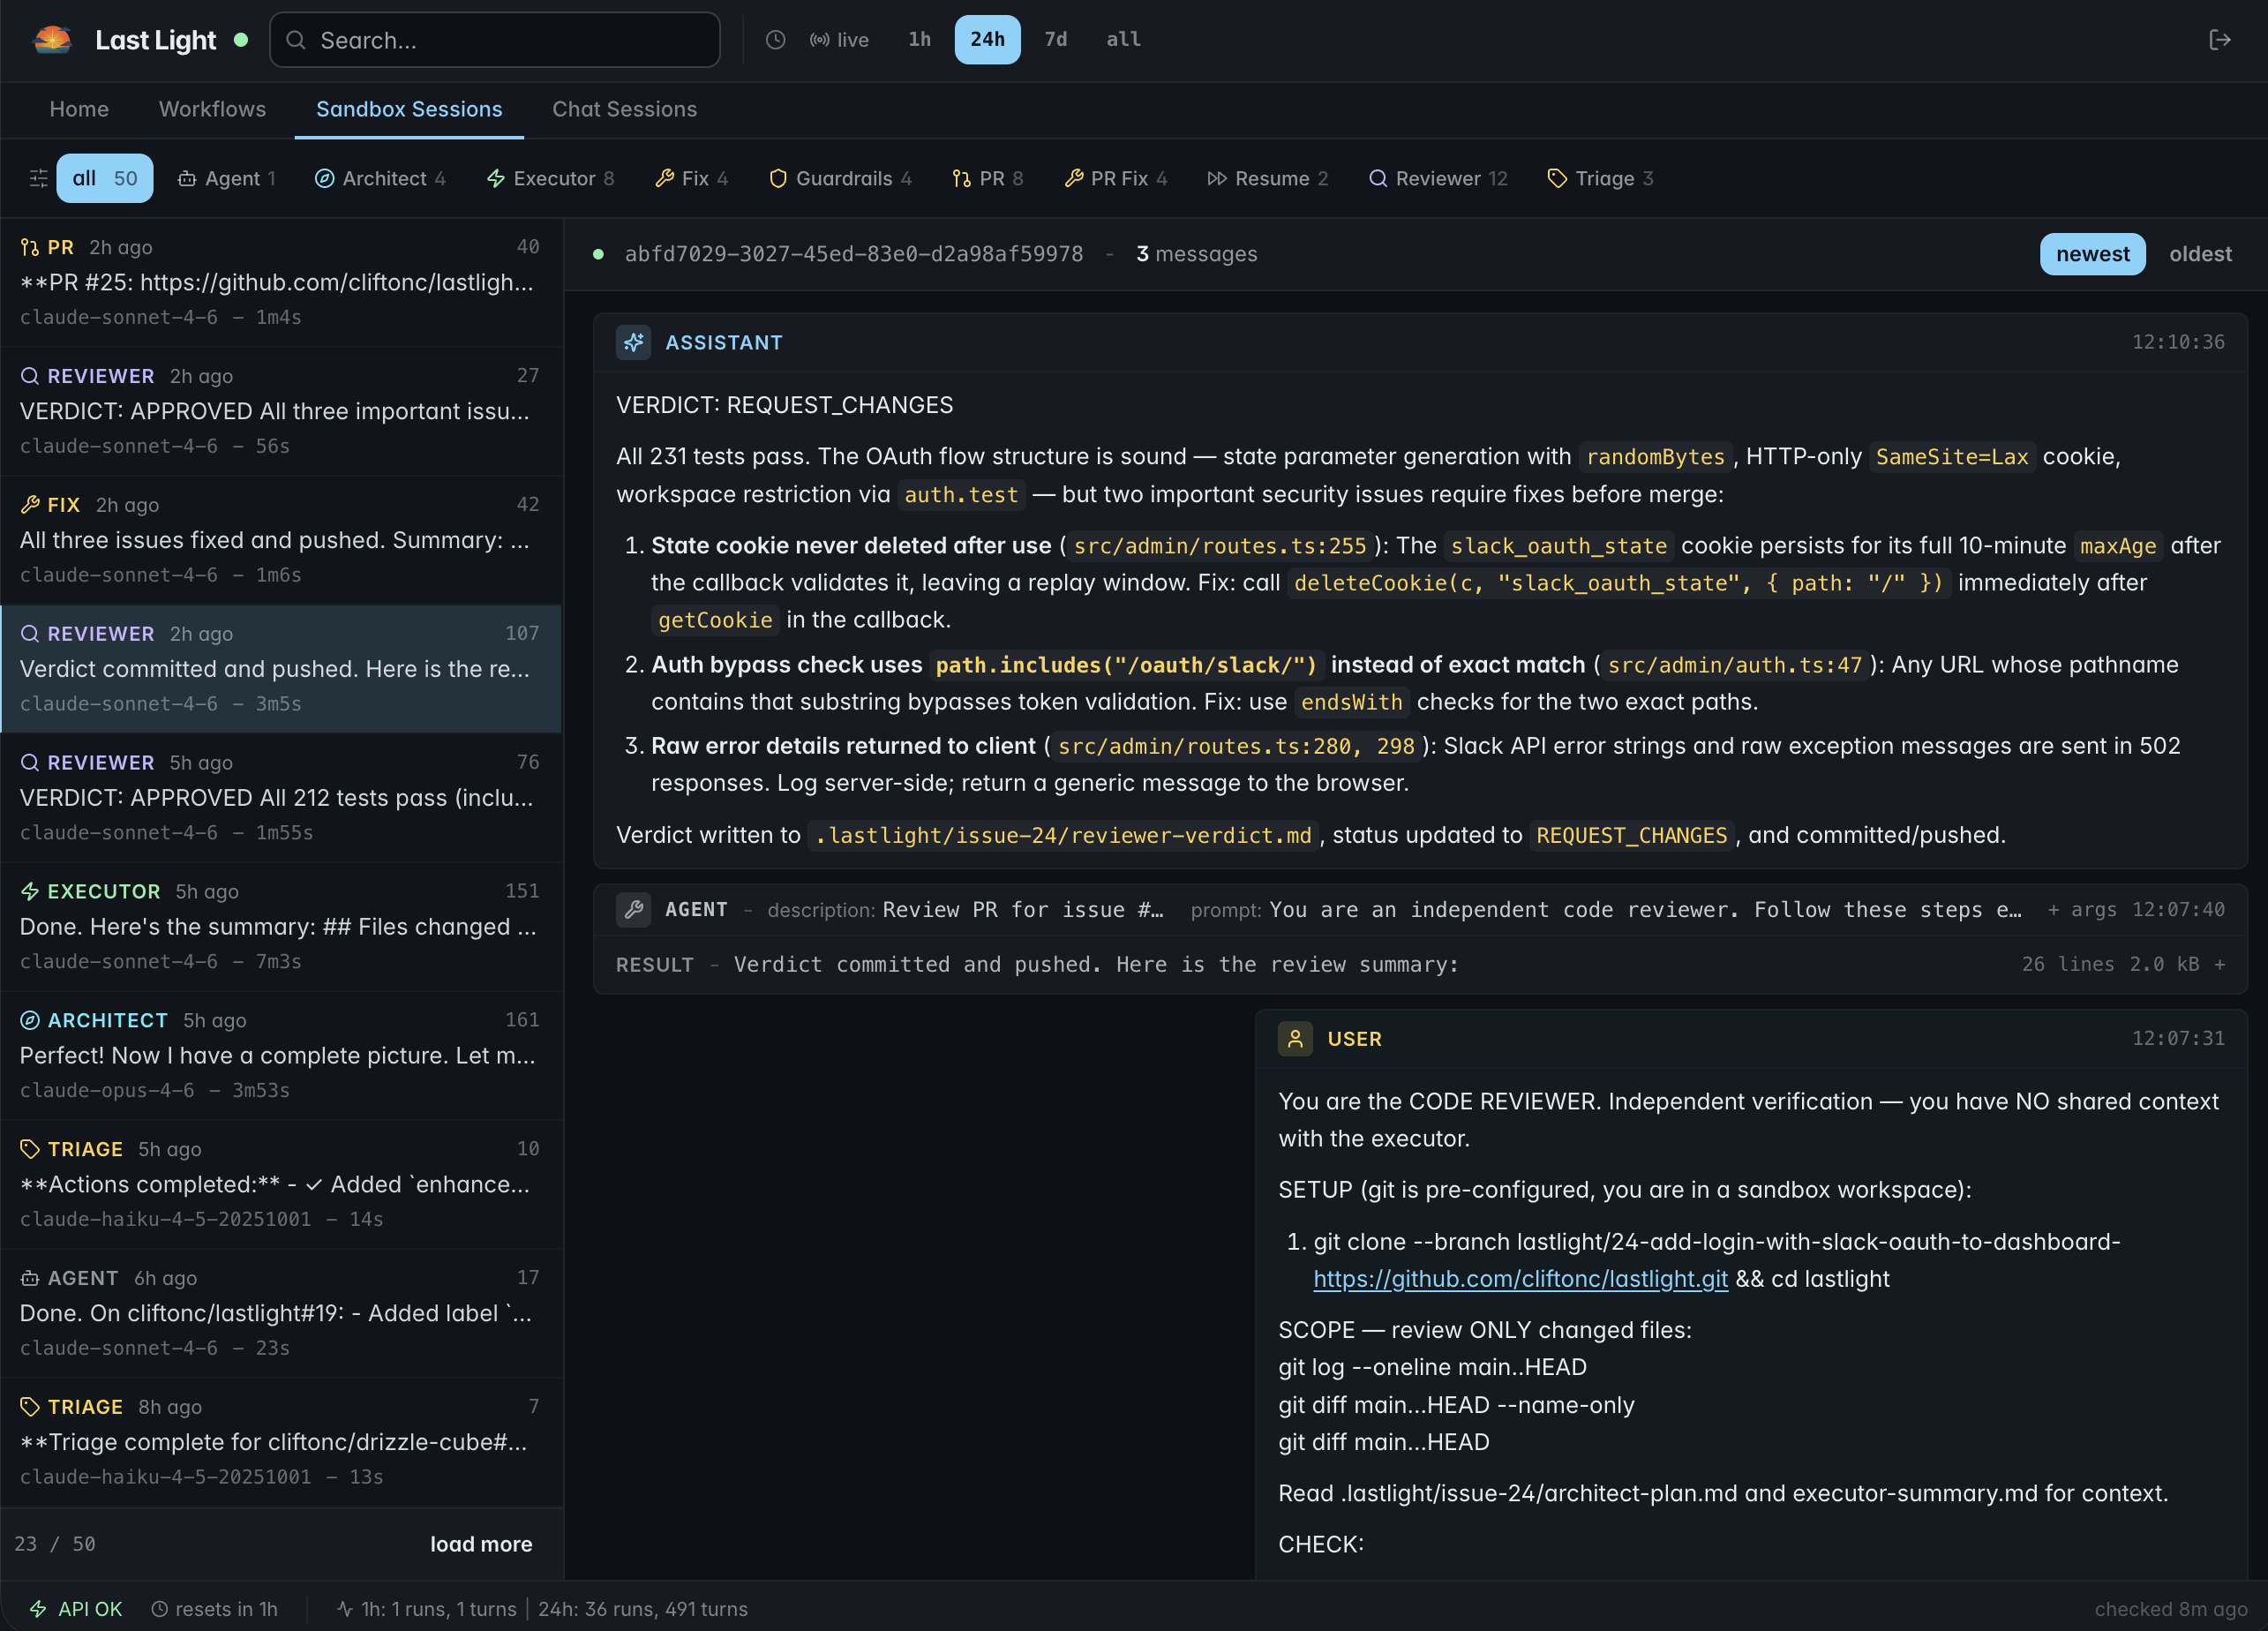Viewport: 2268px width, 1631px height.
Task: Click the magnifier icon in the search box
Action: pos(296,40)
